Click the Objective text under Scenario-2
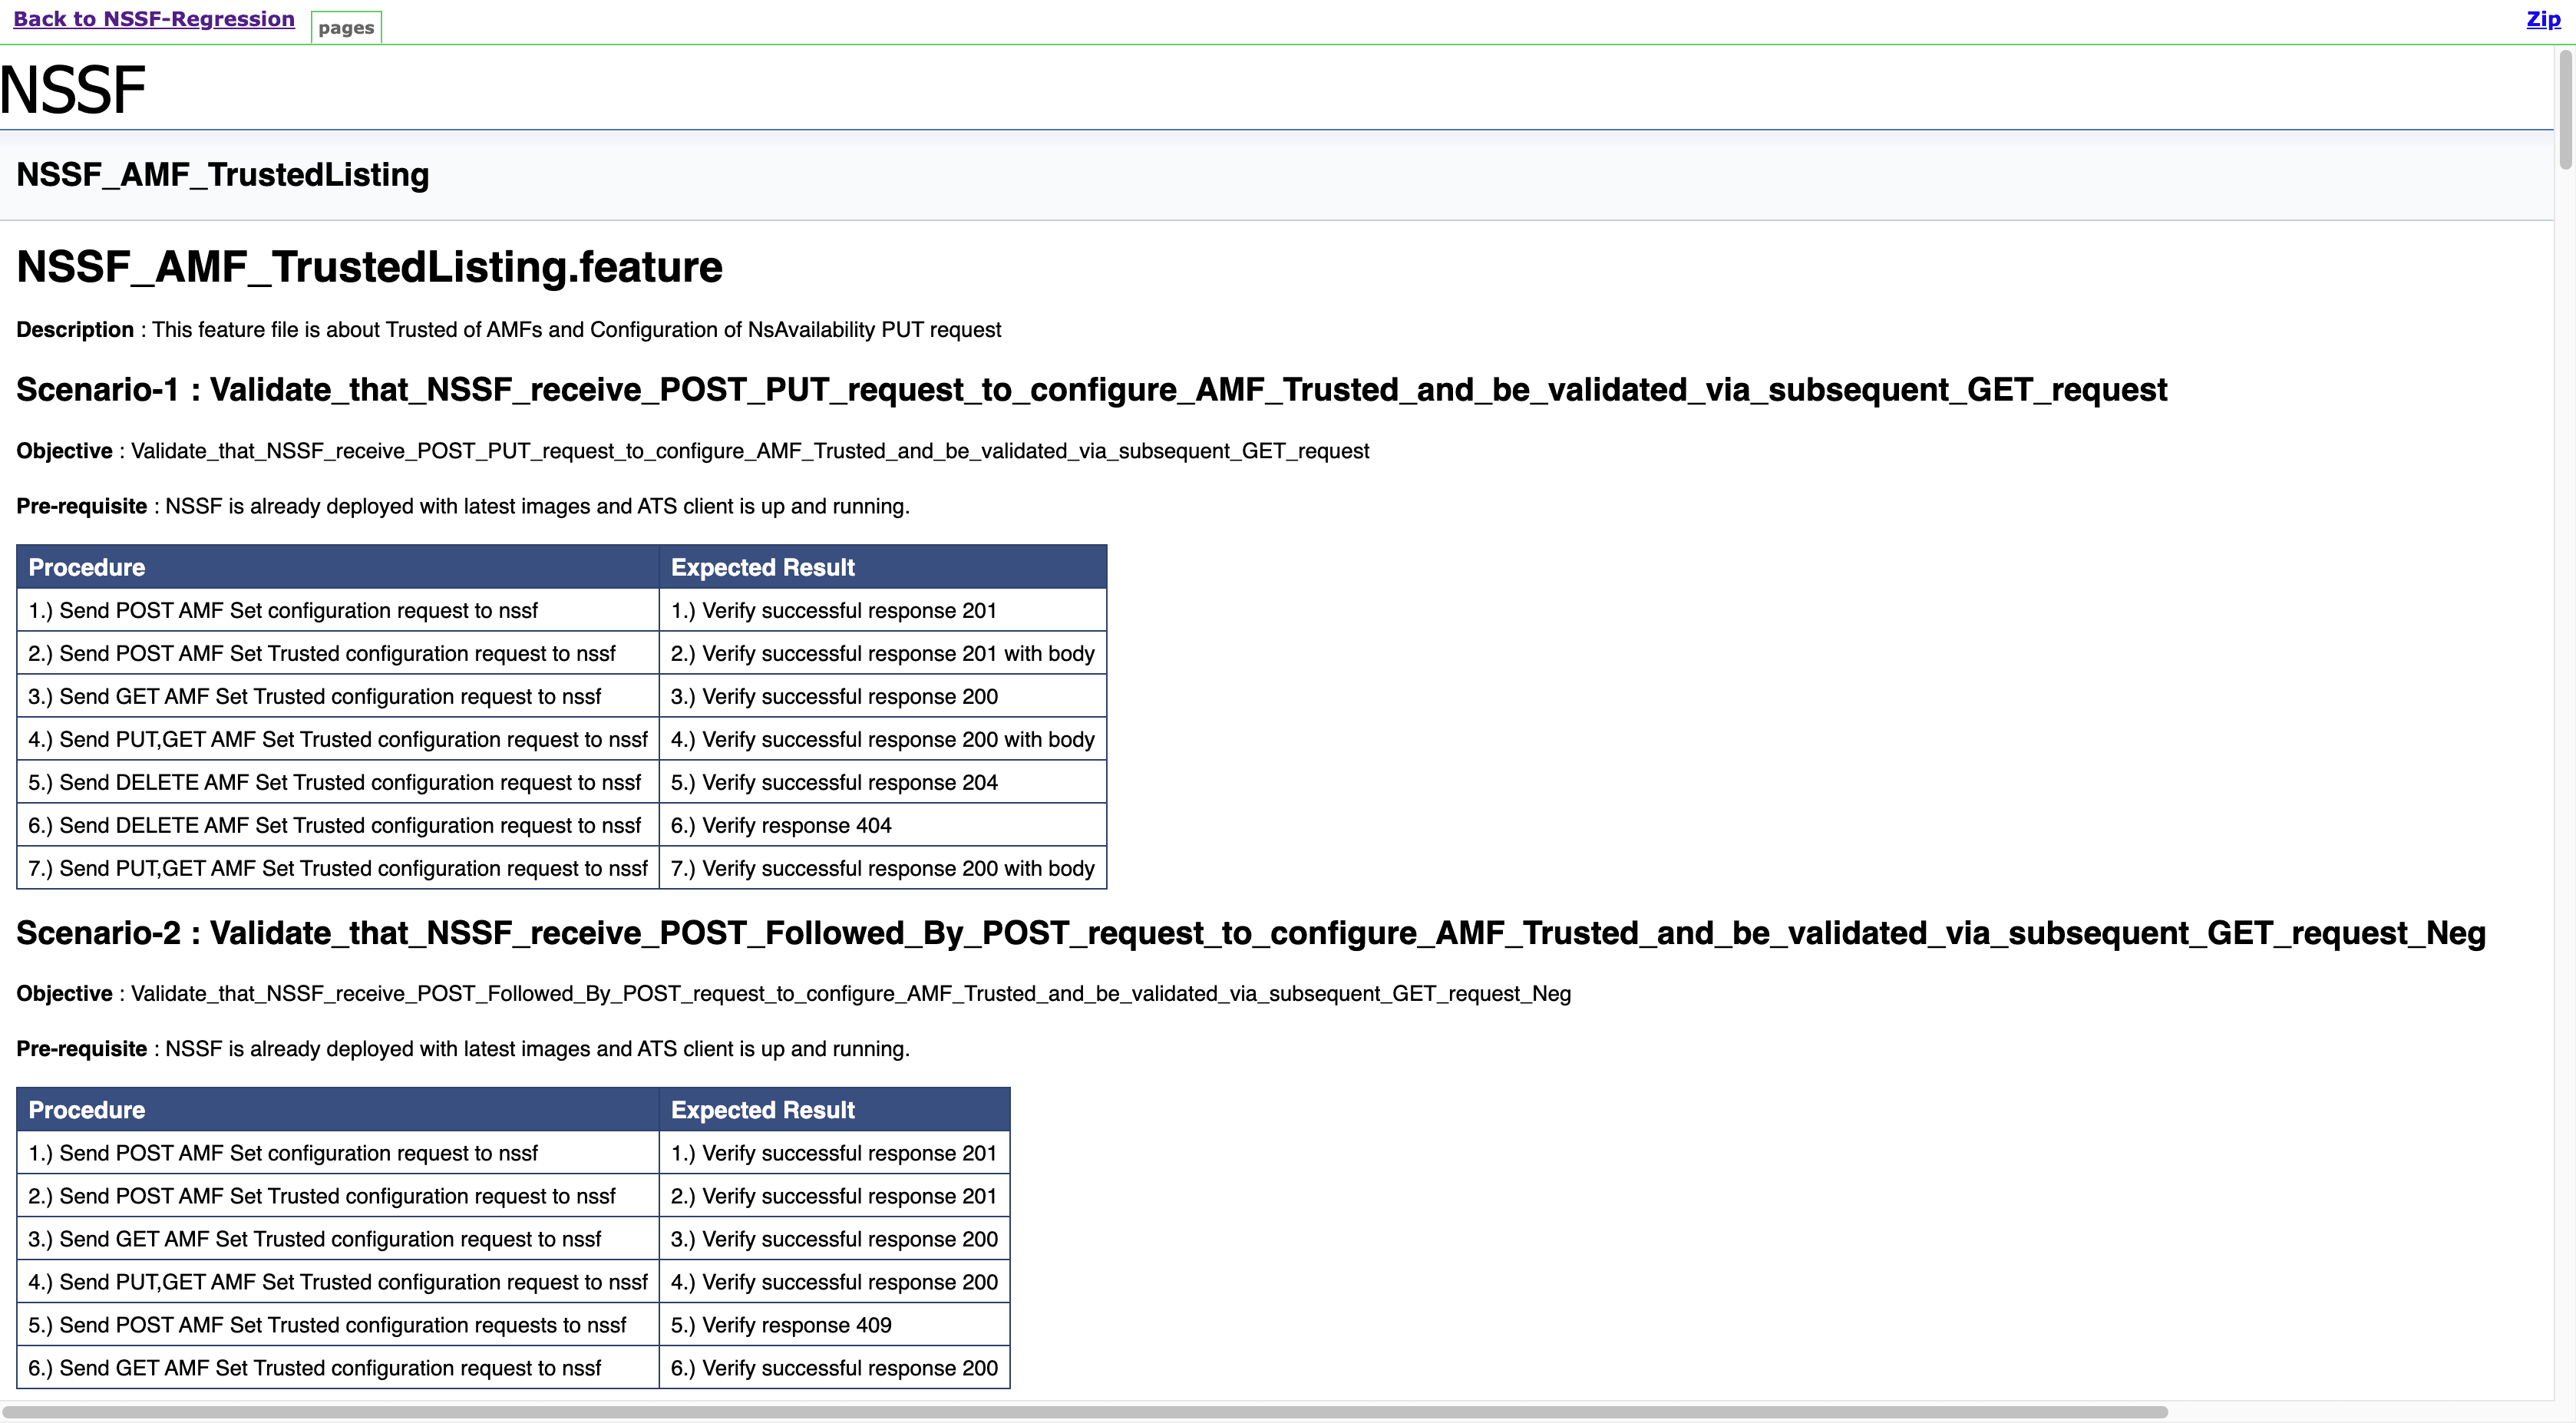2576x1423 pixels. 793,993
